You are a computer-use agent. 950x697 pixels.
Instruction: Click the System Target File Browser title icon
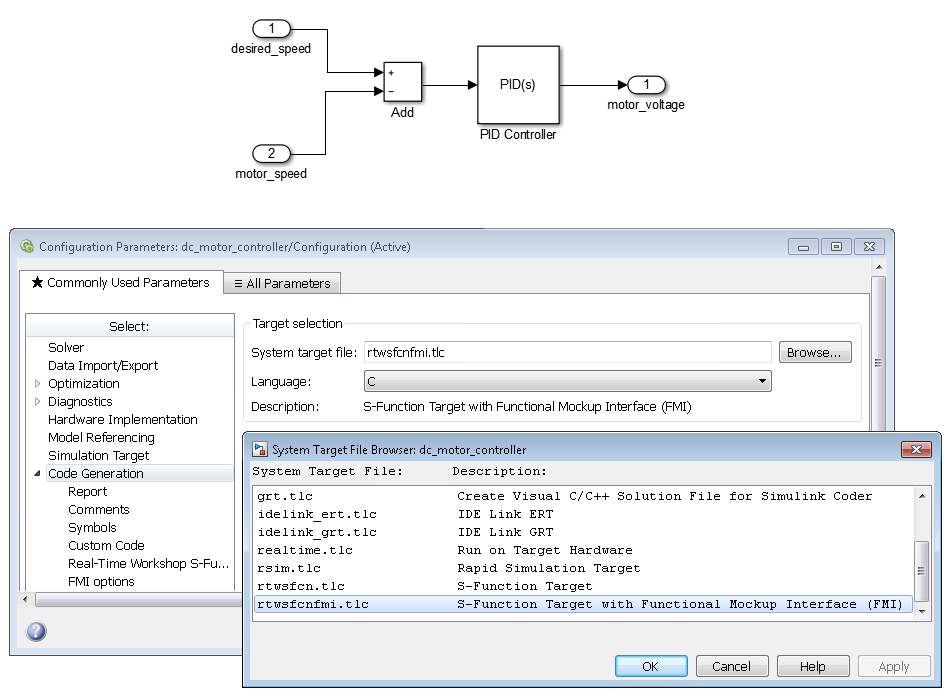[x=259, y=450]
